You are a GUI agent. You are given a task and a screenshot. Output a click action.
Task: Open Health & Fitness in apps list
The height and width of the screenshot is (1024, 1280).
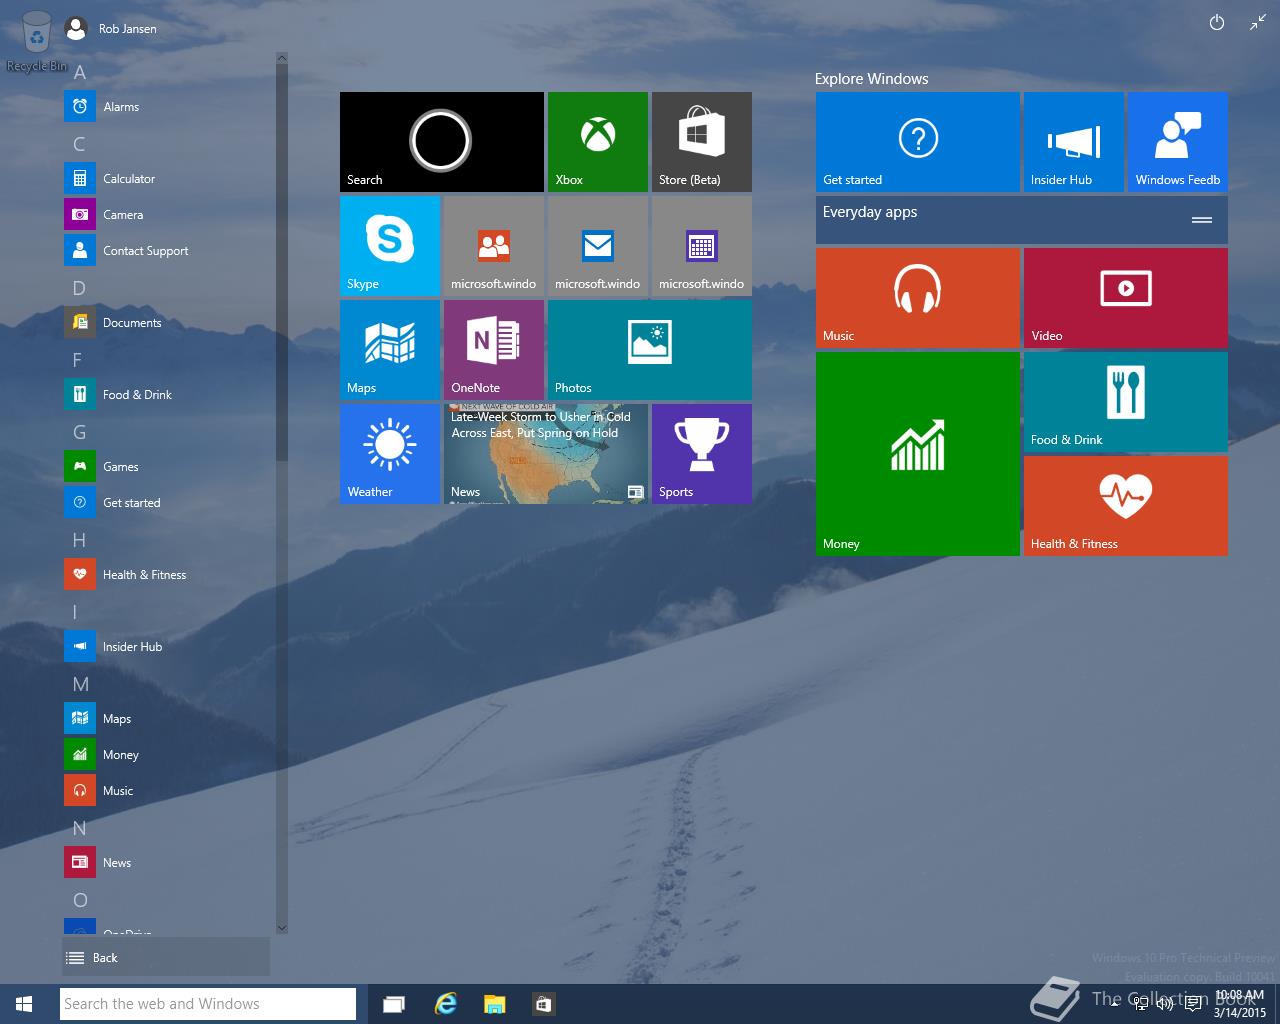coord(168,575)
